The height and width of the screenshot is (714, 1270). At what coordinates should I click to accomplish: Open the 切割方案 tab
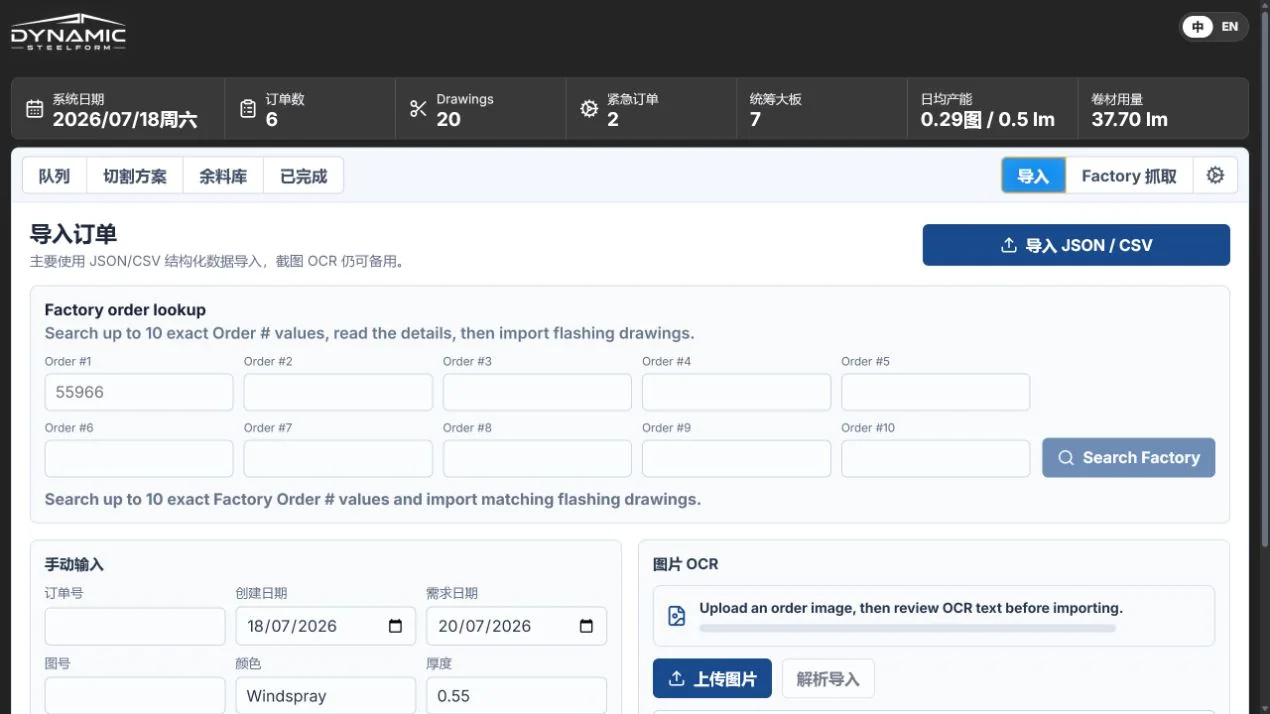point(135,176)
